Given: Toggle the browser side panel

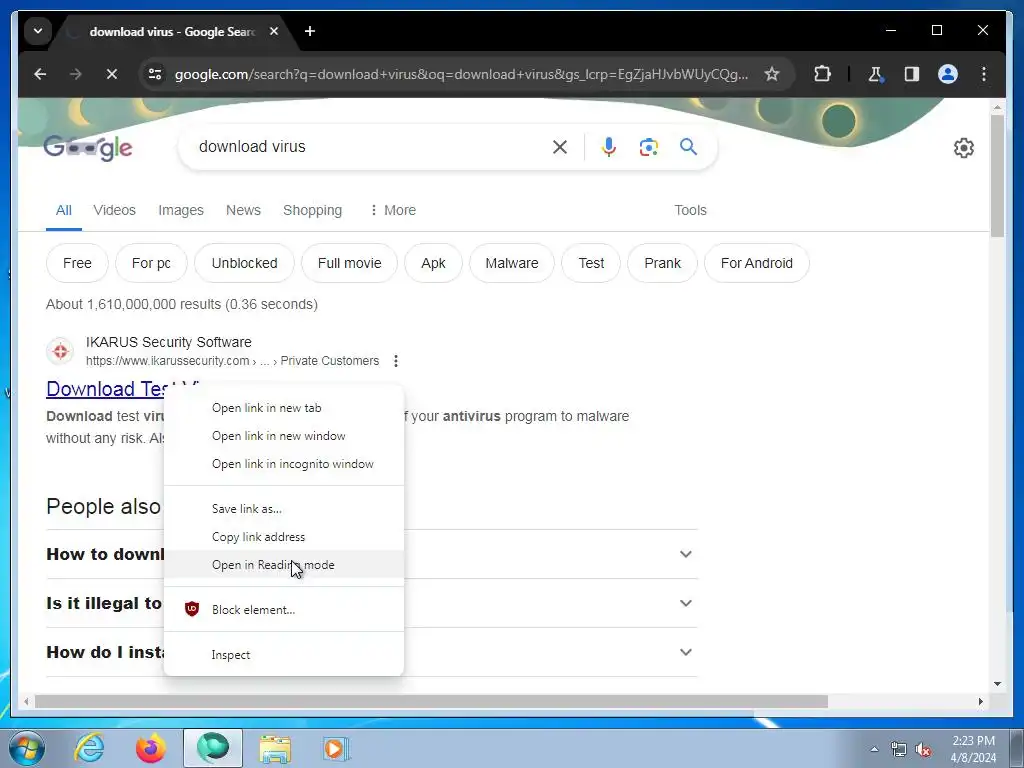Looking at the screenshot, I should coord(912,74).
